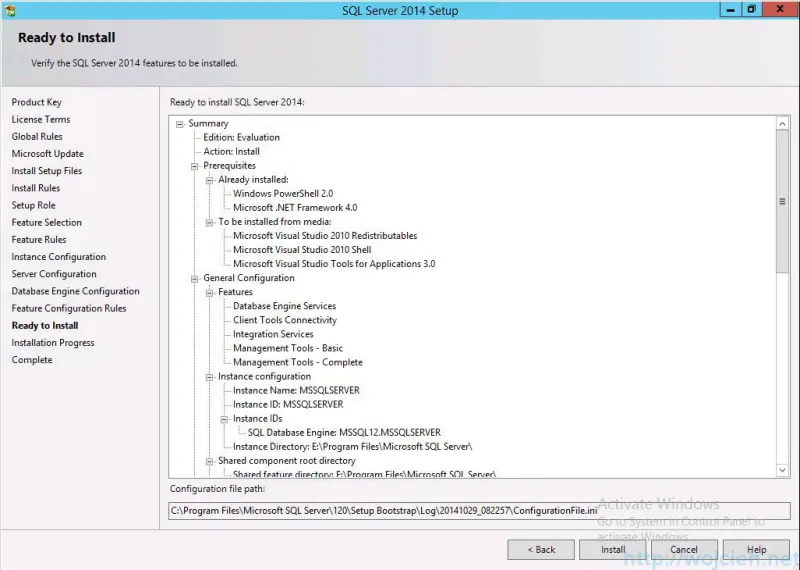Collapse the Shared component root directory node
The image size is (800, 570).
tap(209, 461)
